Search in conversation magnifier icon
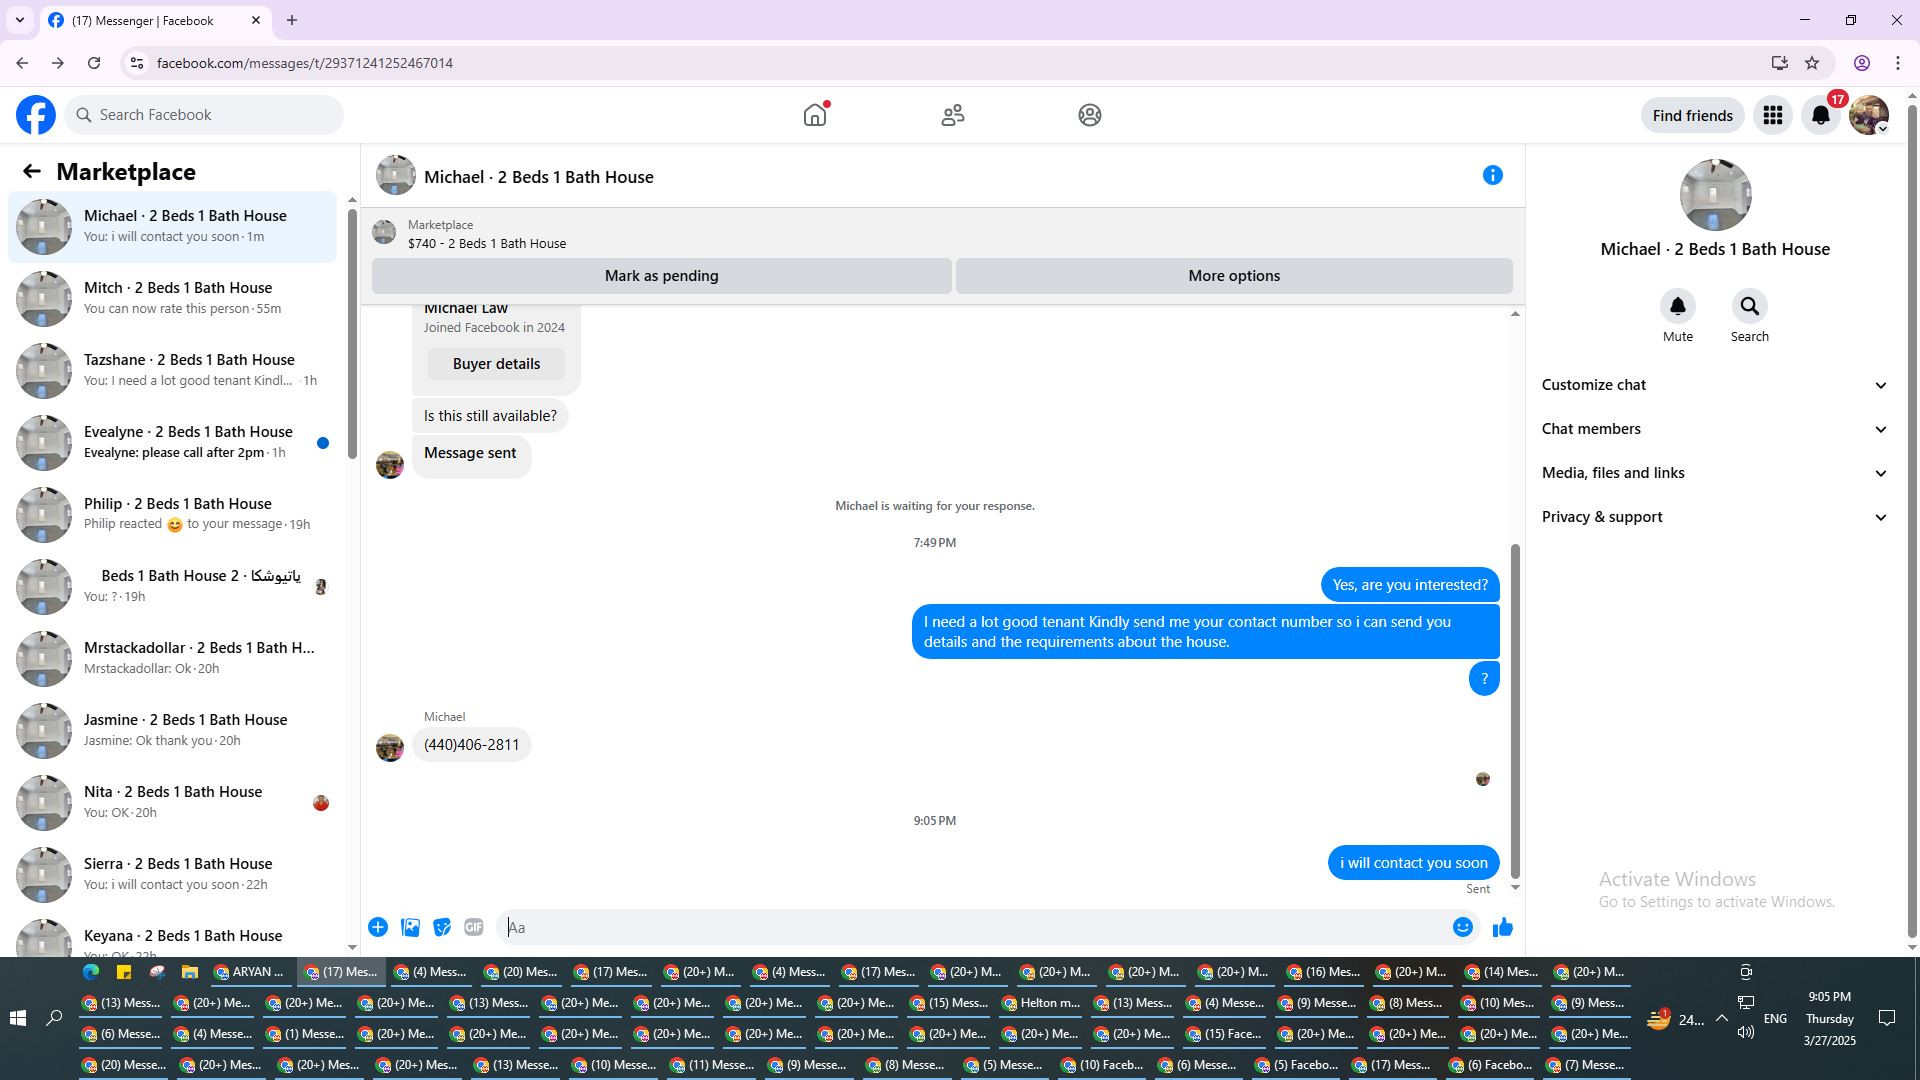The width and height of the screenshot is (1920, 1080). (x=1750, y=306)
